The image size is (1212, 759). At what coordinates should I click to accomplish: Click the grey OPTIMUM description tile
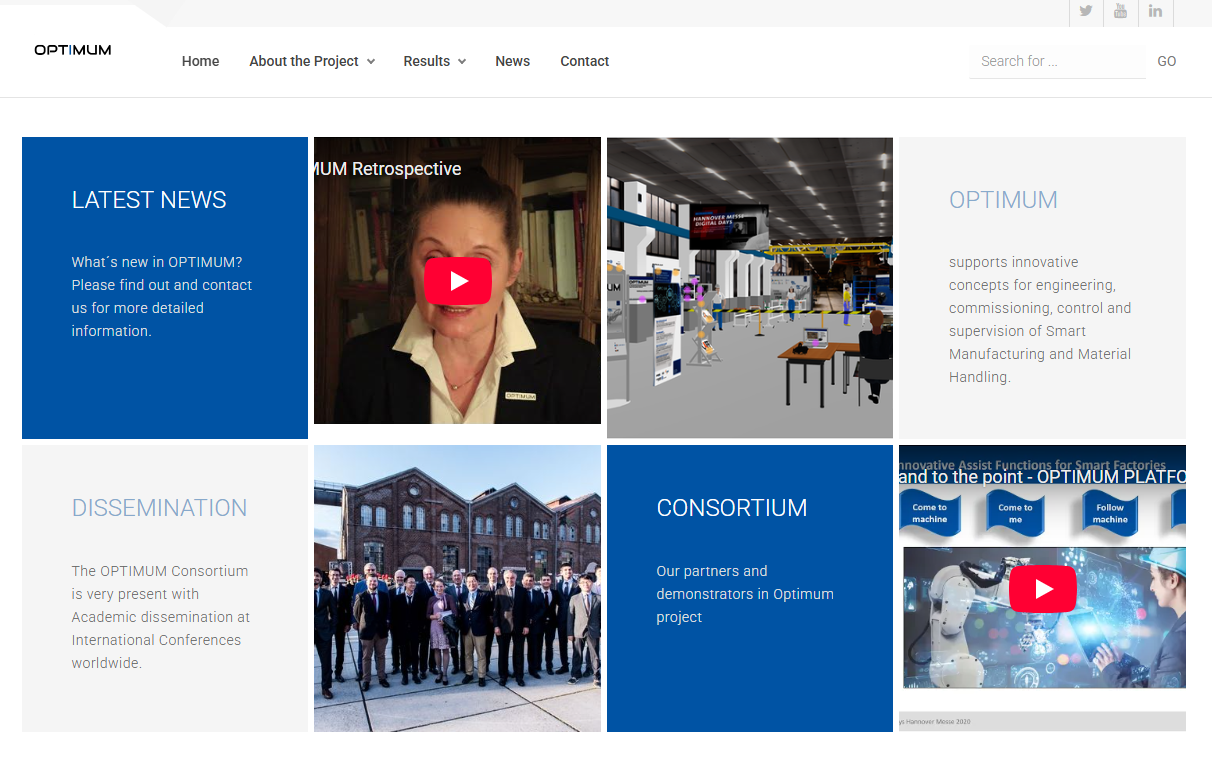point(1042,288)
